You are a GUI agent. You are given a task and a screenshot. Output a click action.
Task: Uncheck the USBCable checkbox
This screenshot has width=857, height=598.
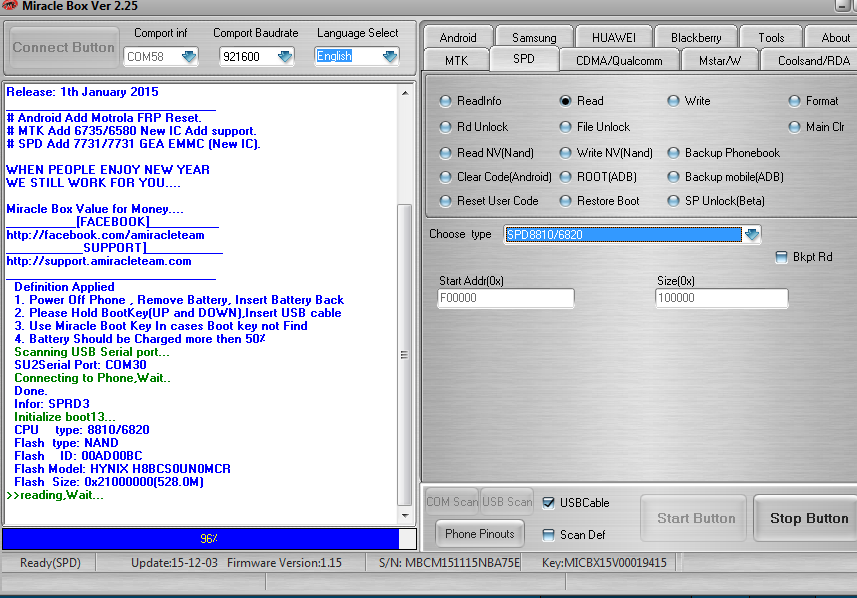(548, 503)
